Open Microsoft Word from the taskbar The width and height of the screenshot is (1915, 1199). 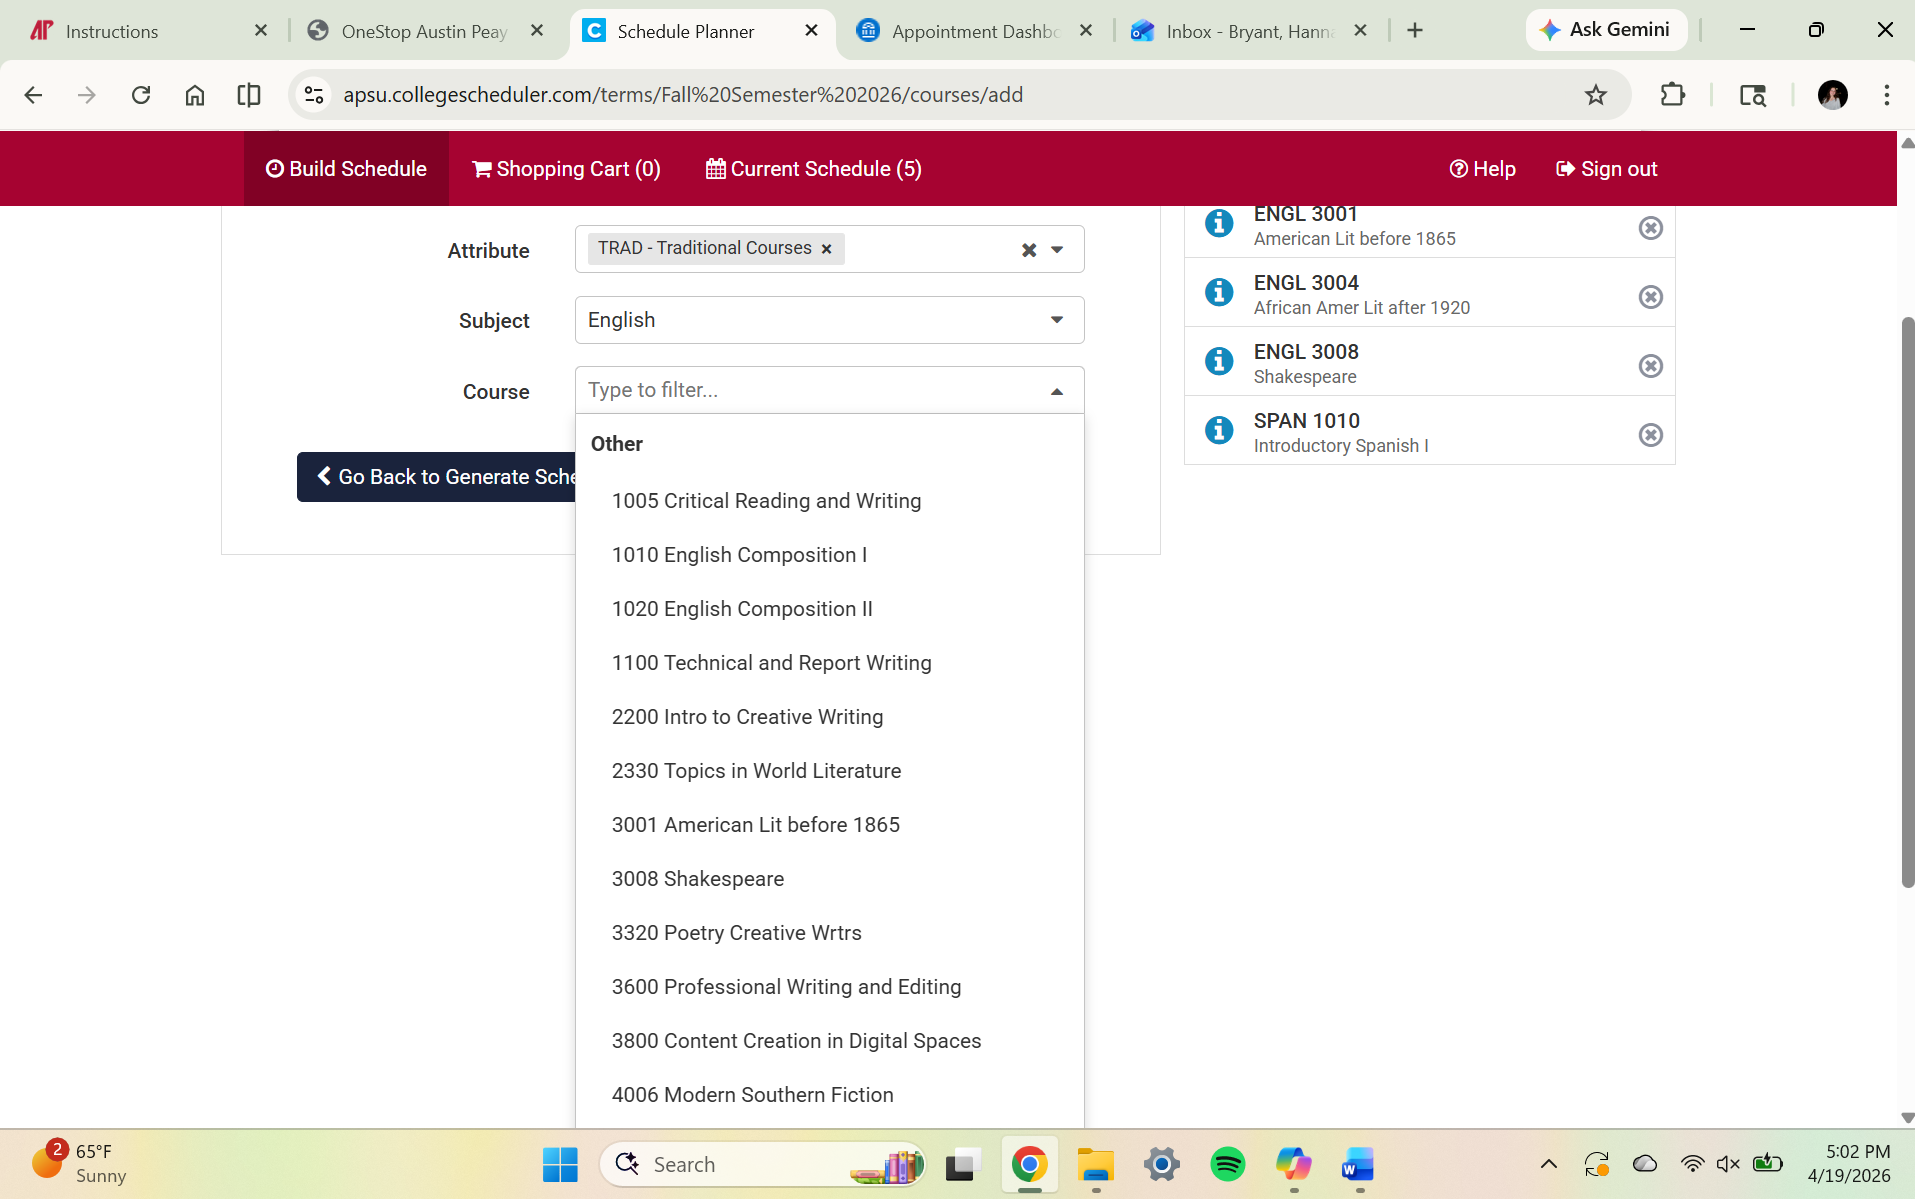point(1357,1164)
